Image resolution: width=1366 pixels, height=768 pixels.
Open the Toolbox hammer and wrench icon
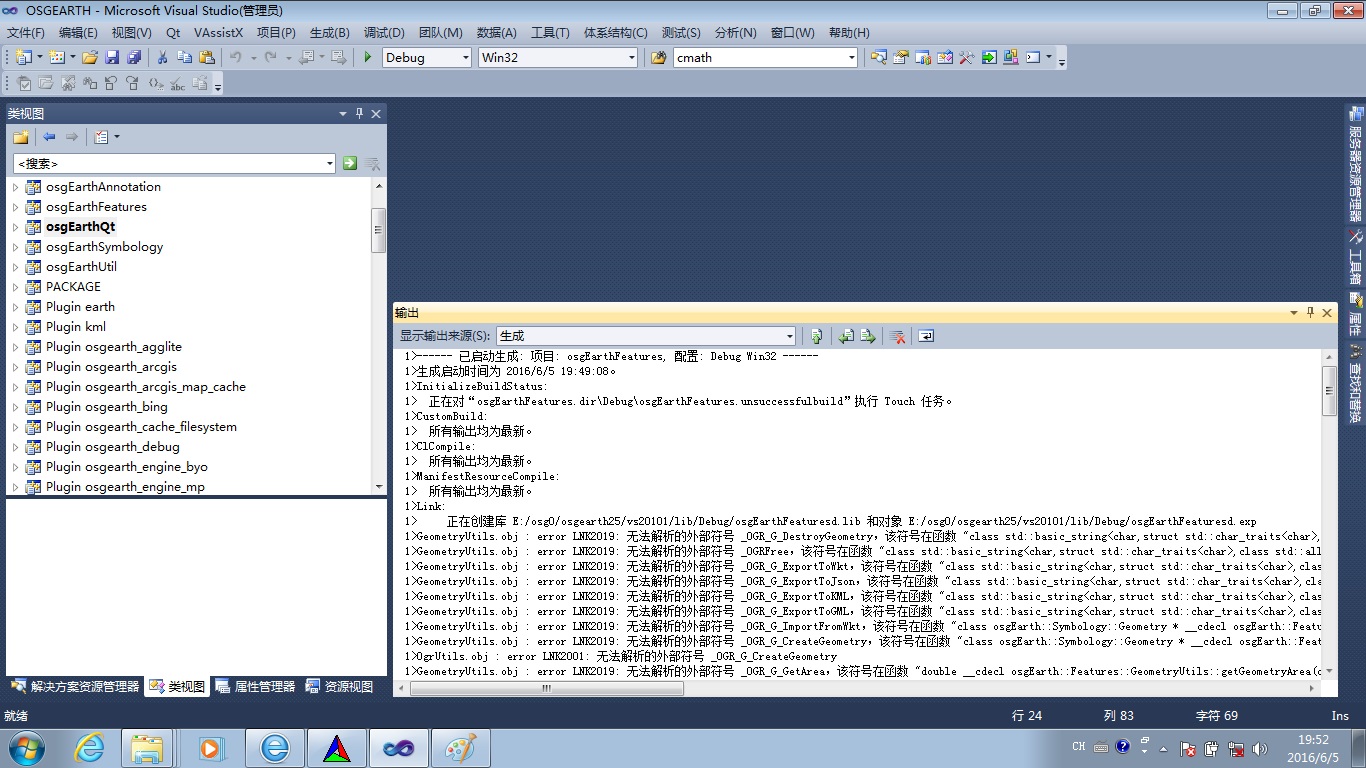point(966,57)
